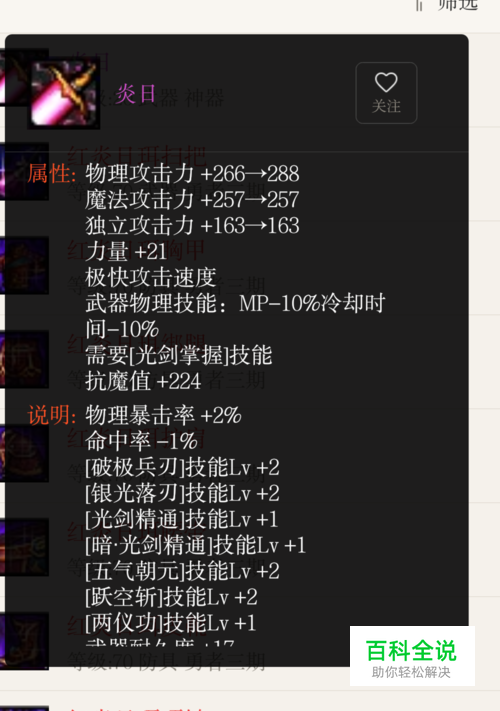Click the orange 说明 section label

click(x=52, y=415)
